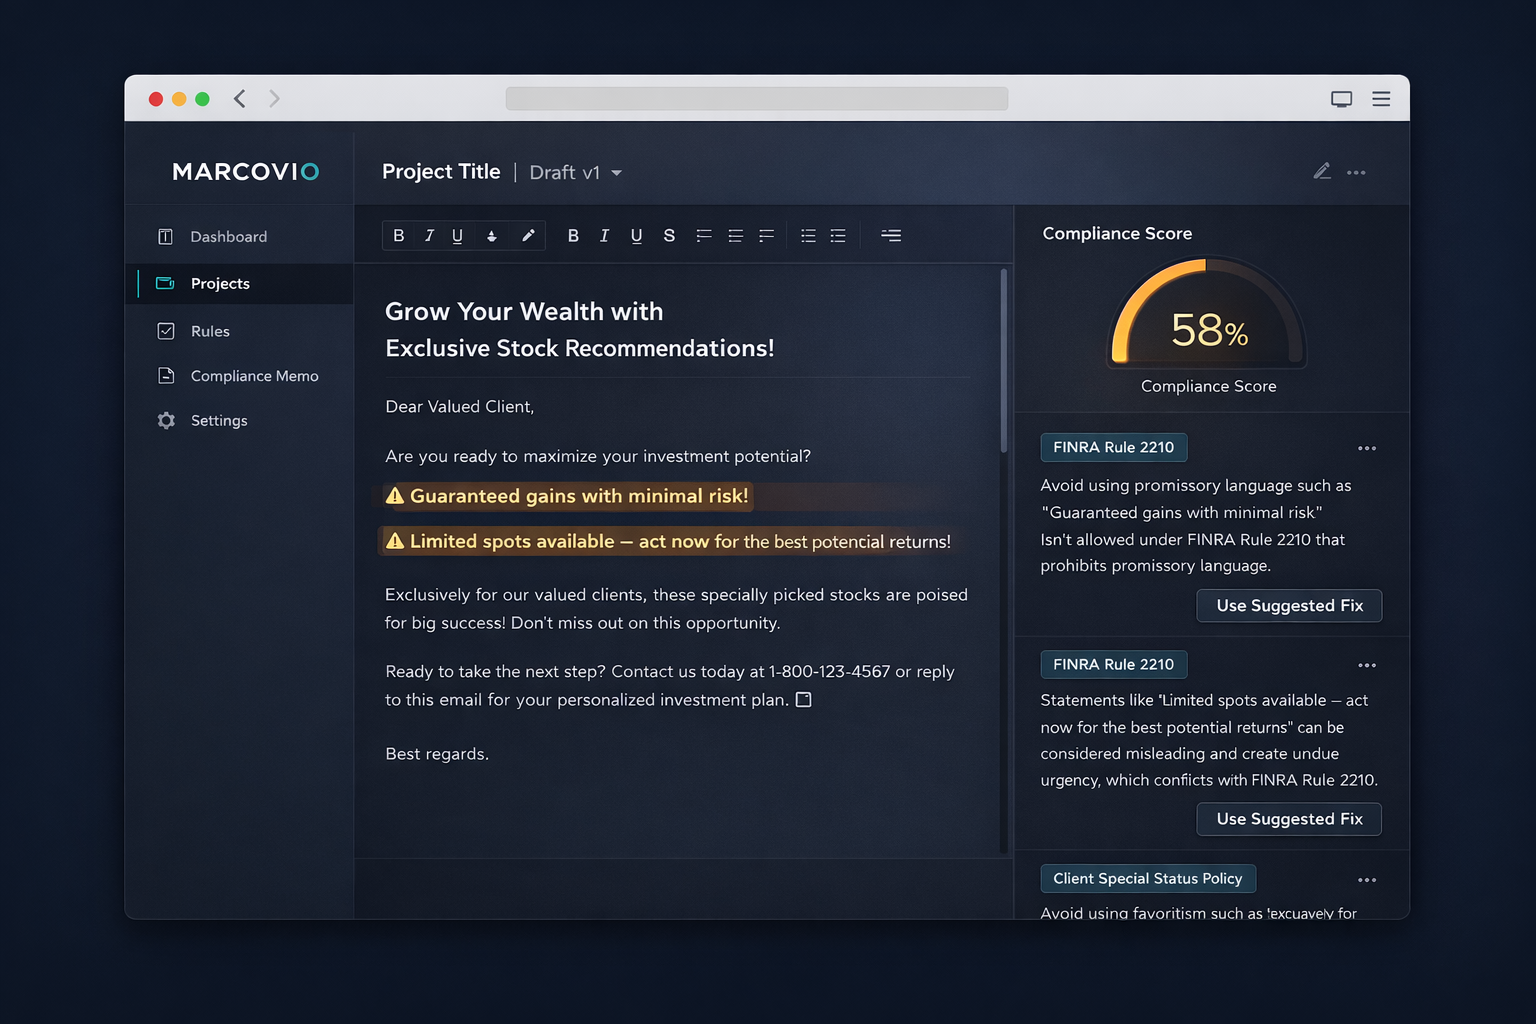Viewport: 1536px width, 1024px height.
Task: Go back using the left arrow
Action: (x=240, y=98)
